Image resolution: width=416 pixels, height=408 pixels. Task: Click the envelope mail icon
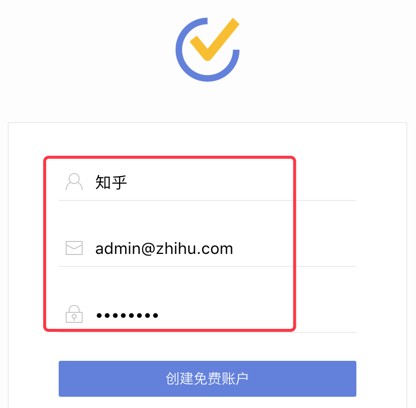(74, 248)
